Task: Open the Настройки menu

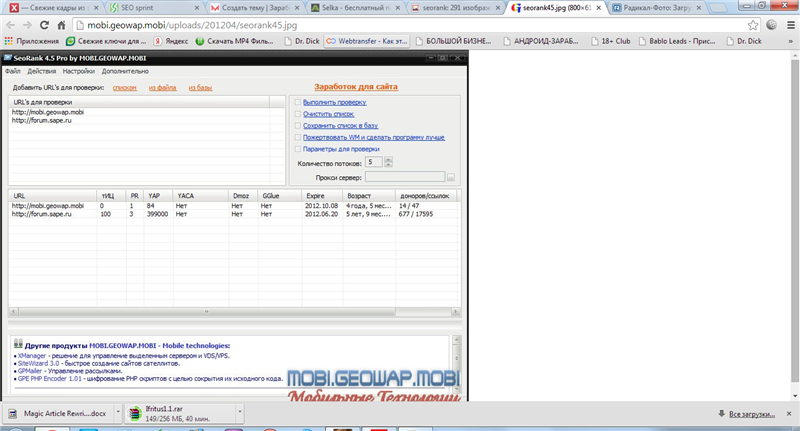Action: [78, 71]
